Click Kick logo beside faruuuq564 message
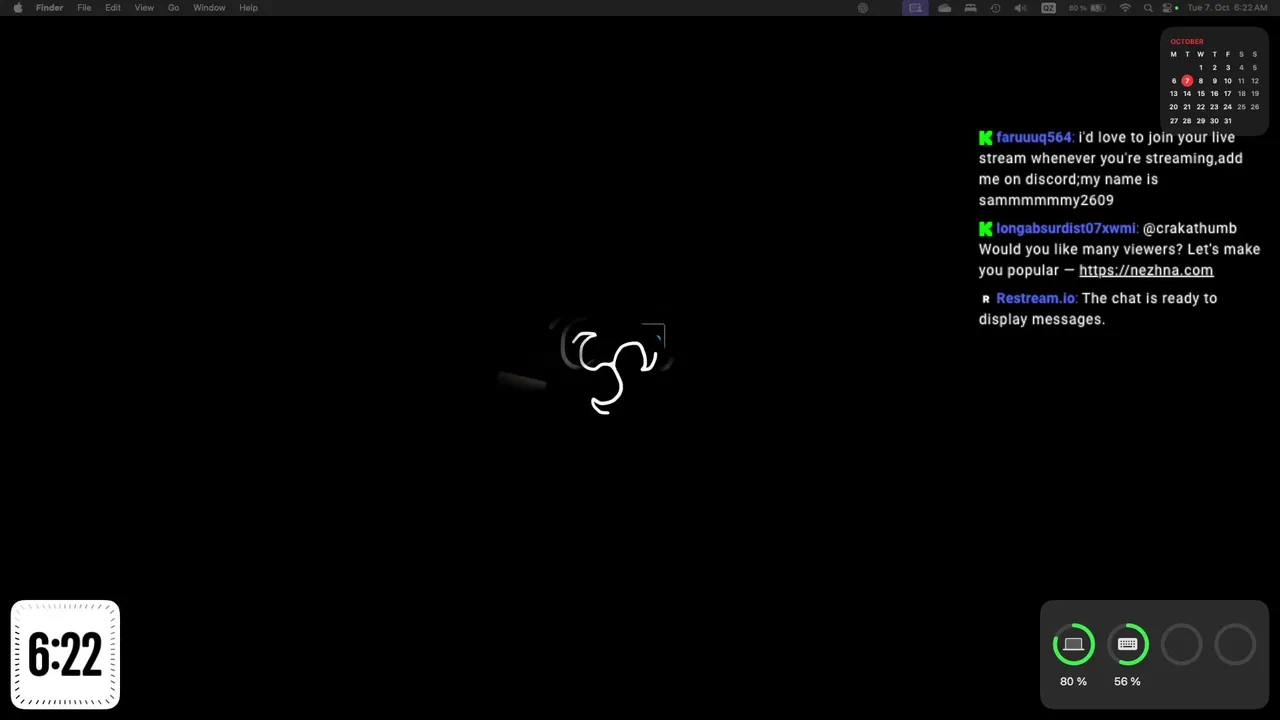This screenshot has width=1280, height=720. tap(985, 138)
